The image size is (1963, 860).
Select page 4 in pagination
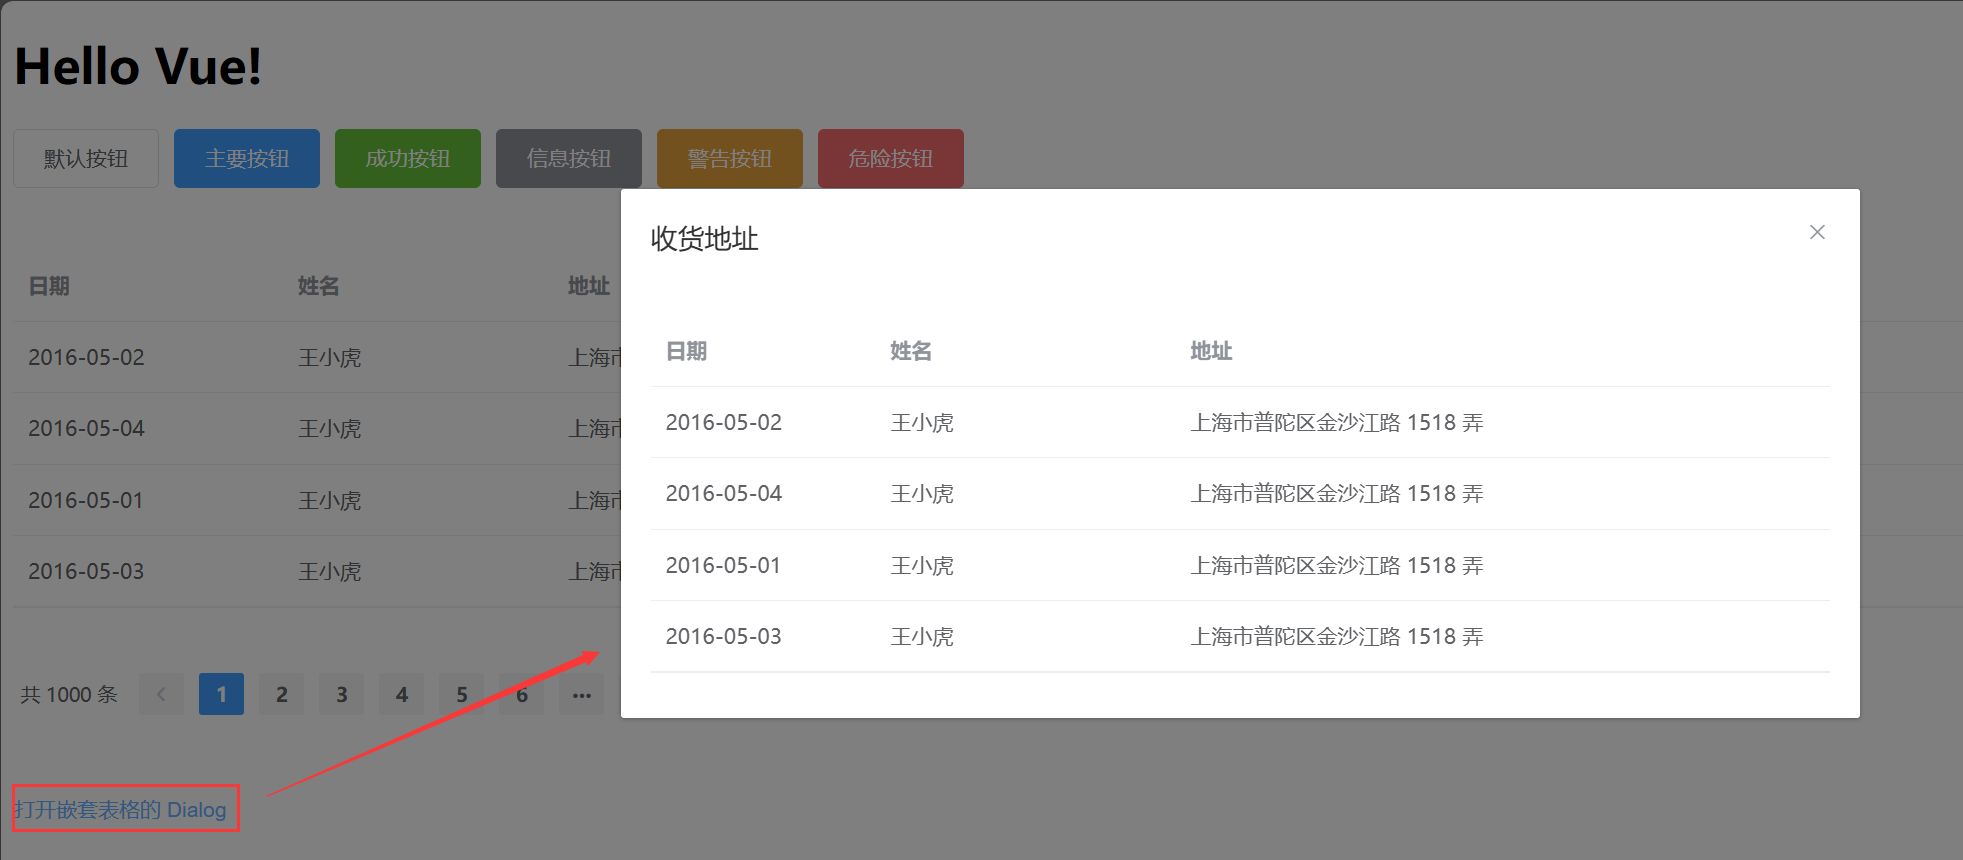pos(401,694)
